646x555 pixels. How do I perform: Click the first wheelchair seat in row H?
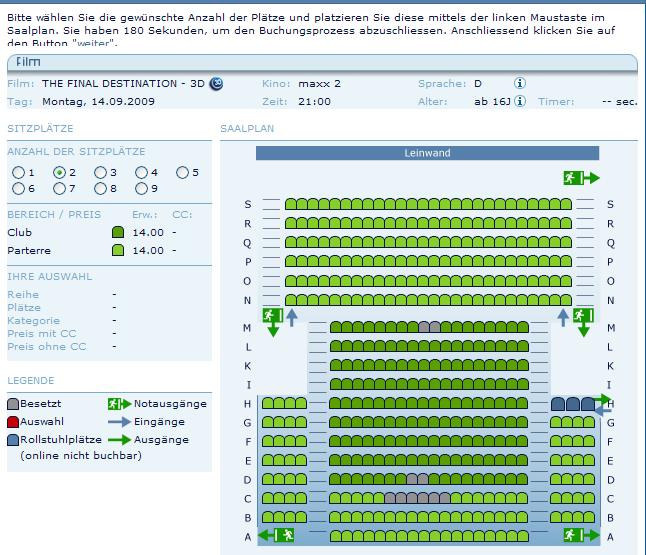pos(558,404)
